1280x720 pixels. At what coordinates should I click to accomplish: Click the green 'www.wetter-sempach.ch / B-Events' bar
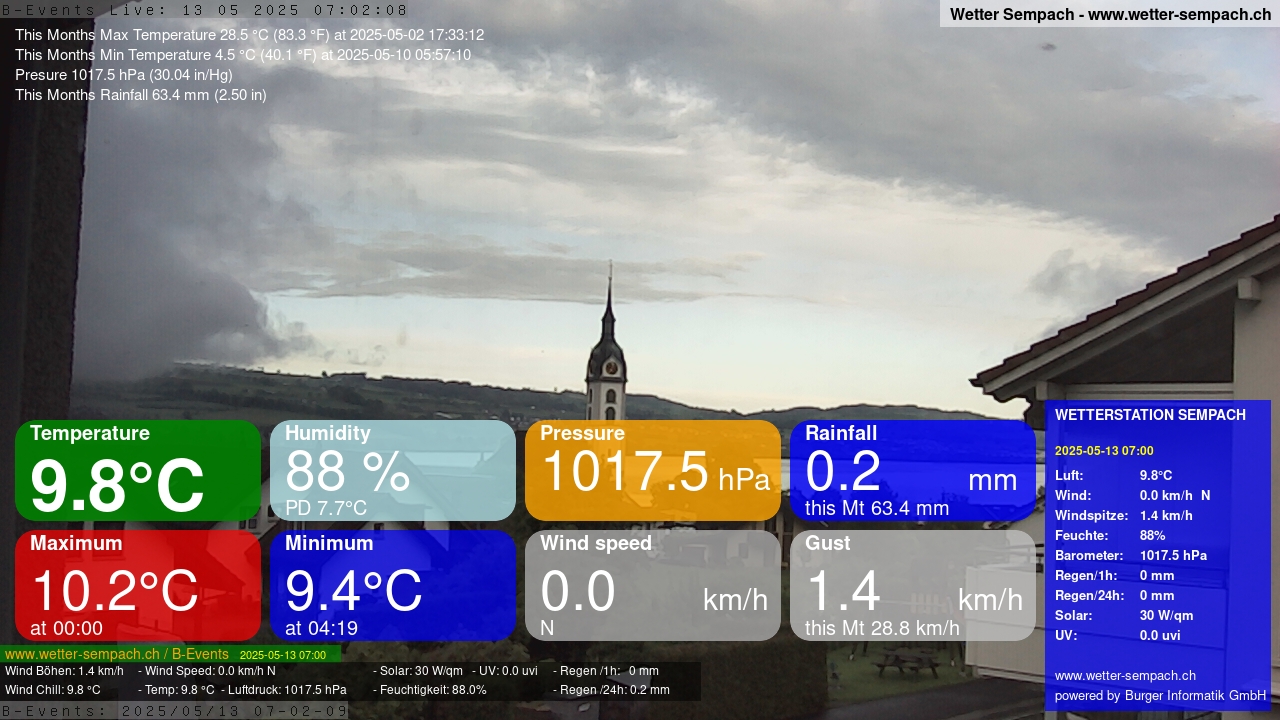[170, 654]
